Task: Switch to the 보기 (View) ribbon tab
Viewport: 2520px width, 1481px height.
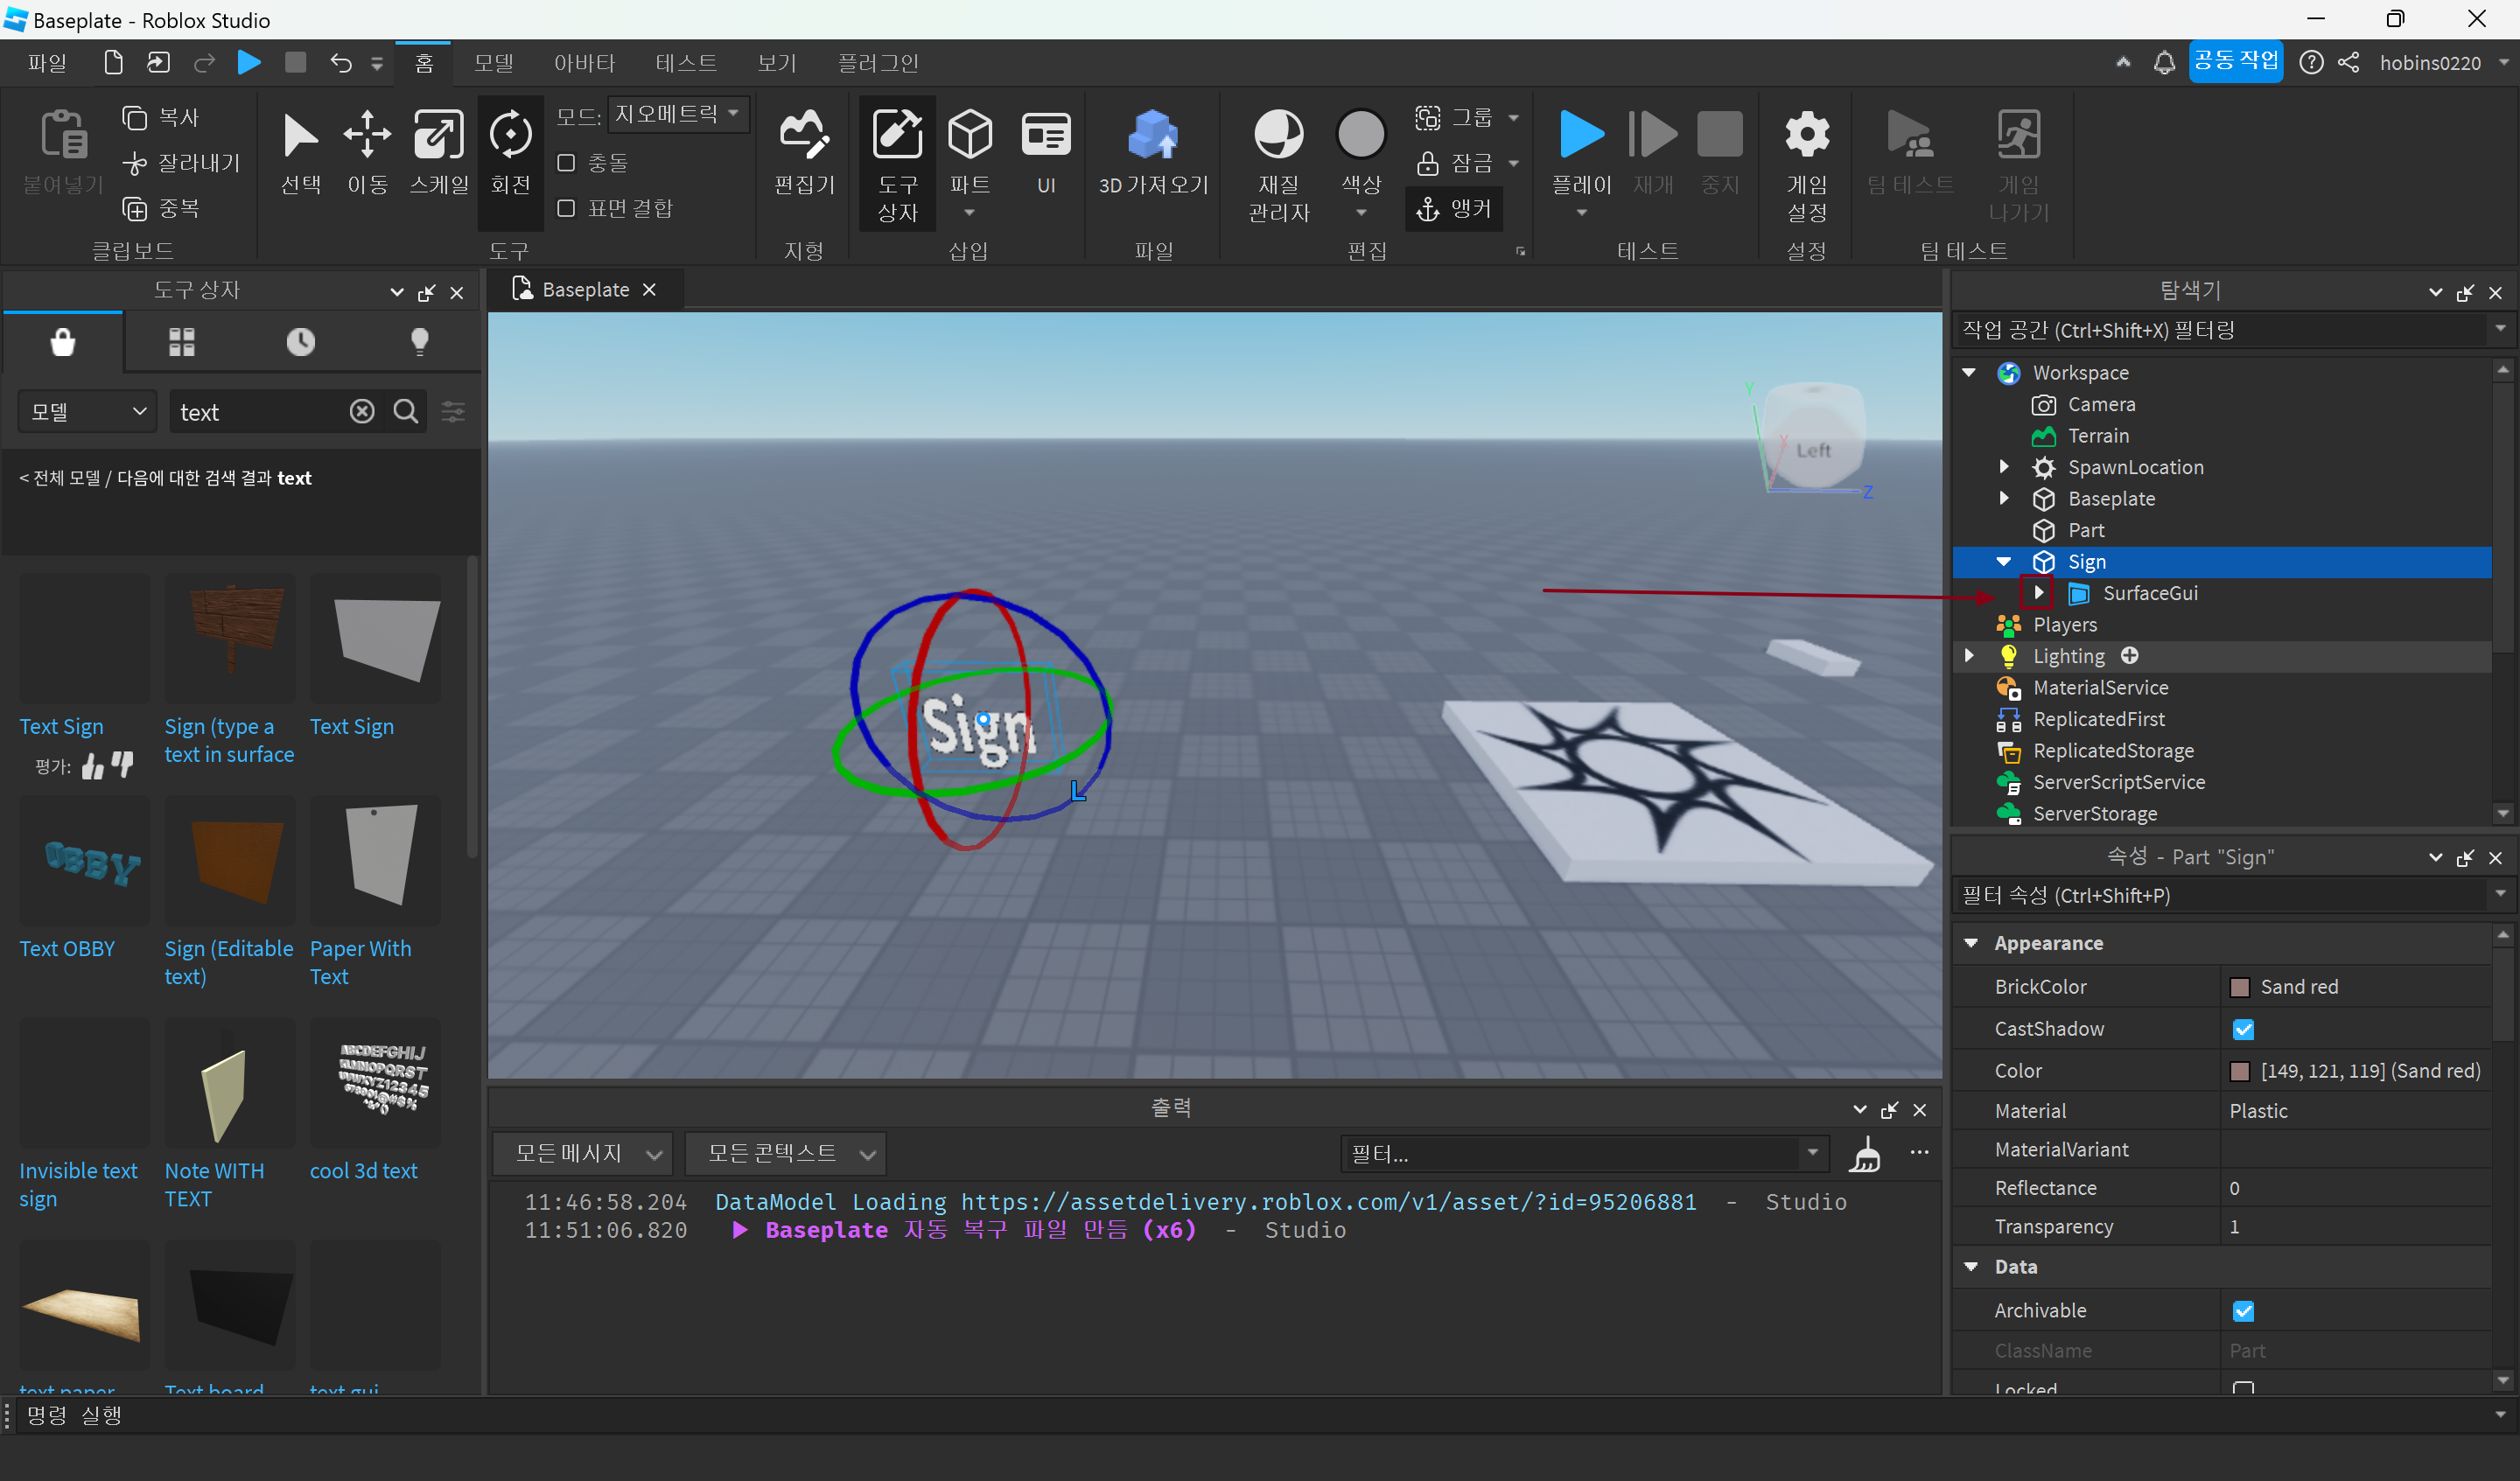Action: tap(777, 63)
